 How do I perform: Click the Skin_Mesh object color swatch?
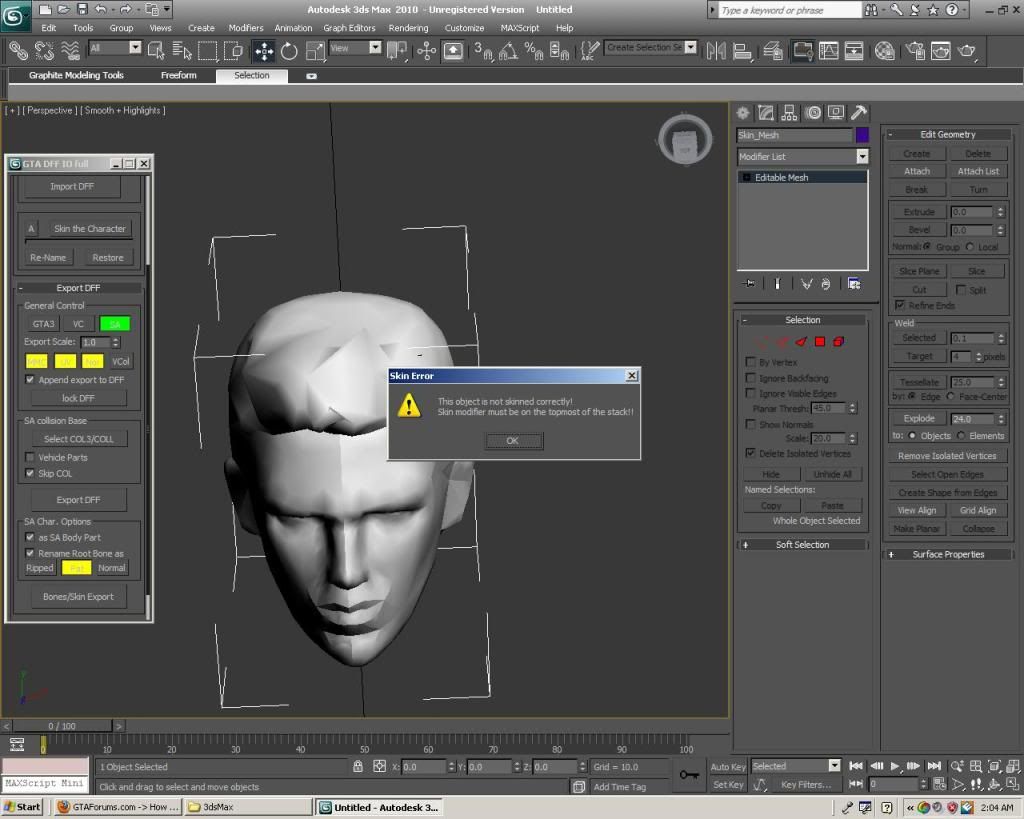coord(862,135)
